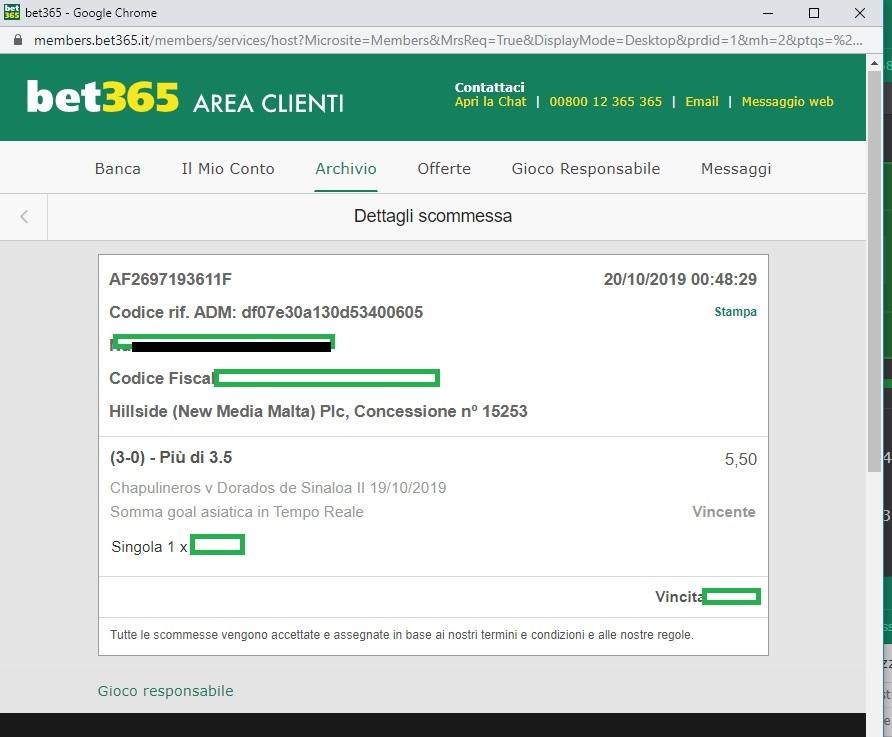Viewport: 892px width, 737px height.
Task: Click the (3-0) - Più di 3.5 selection
Action: pyautogui.click(x=171, y=457)
